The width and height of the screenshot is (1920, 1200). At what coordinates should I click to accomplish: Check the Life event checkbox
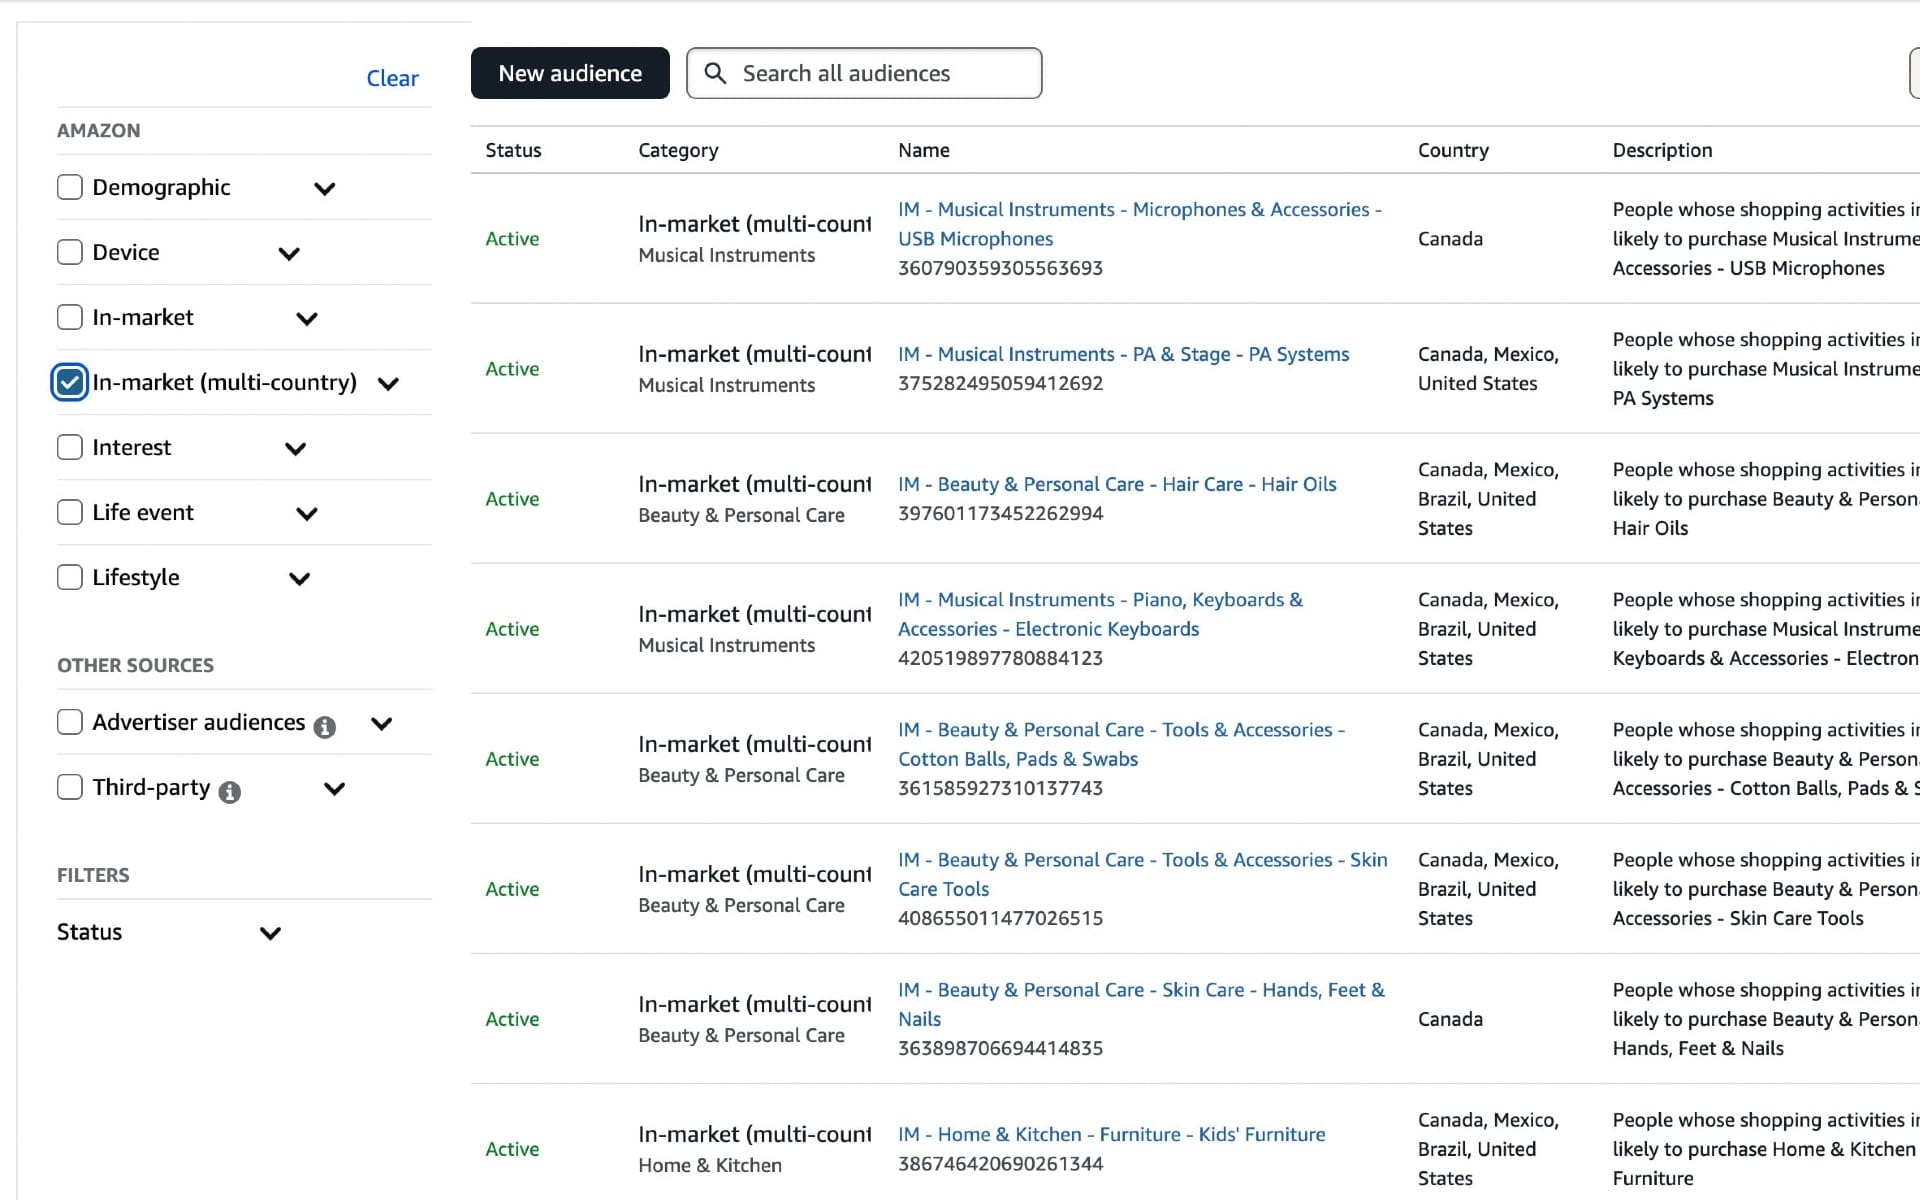pos(69,511)
